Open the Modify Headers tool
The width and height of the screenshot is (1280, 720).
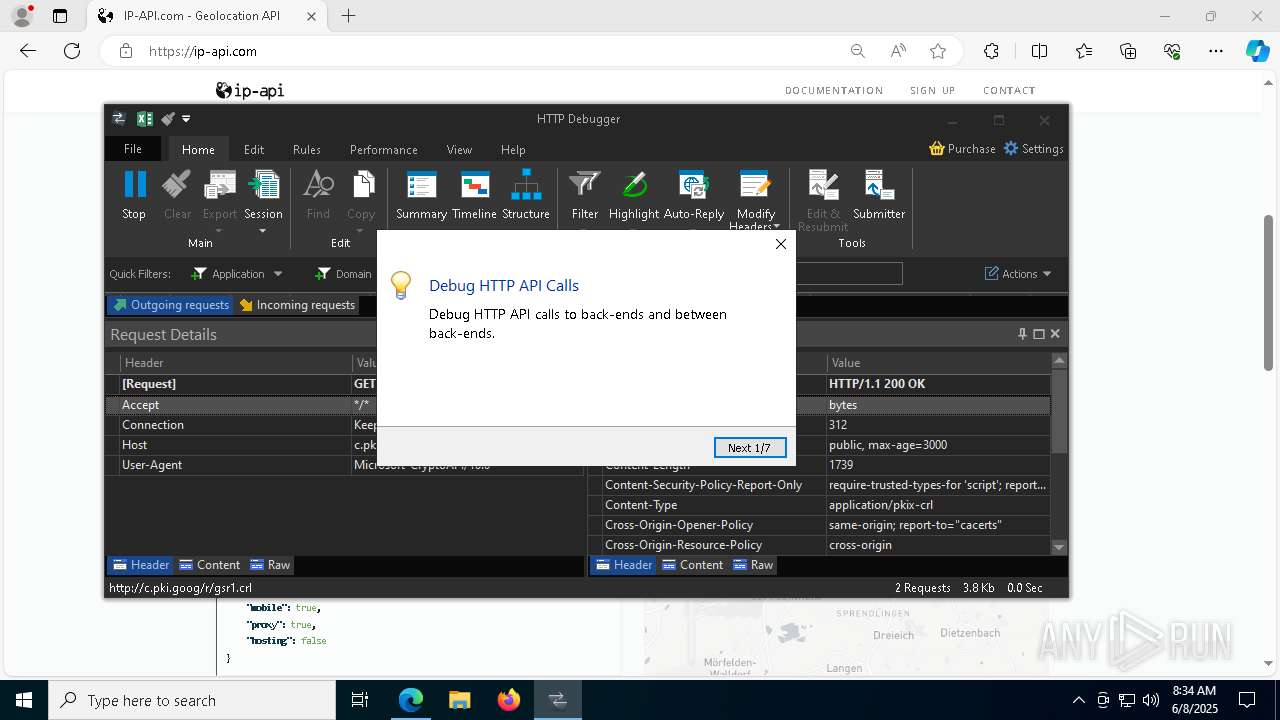pos(755,200)
